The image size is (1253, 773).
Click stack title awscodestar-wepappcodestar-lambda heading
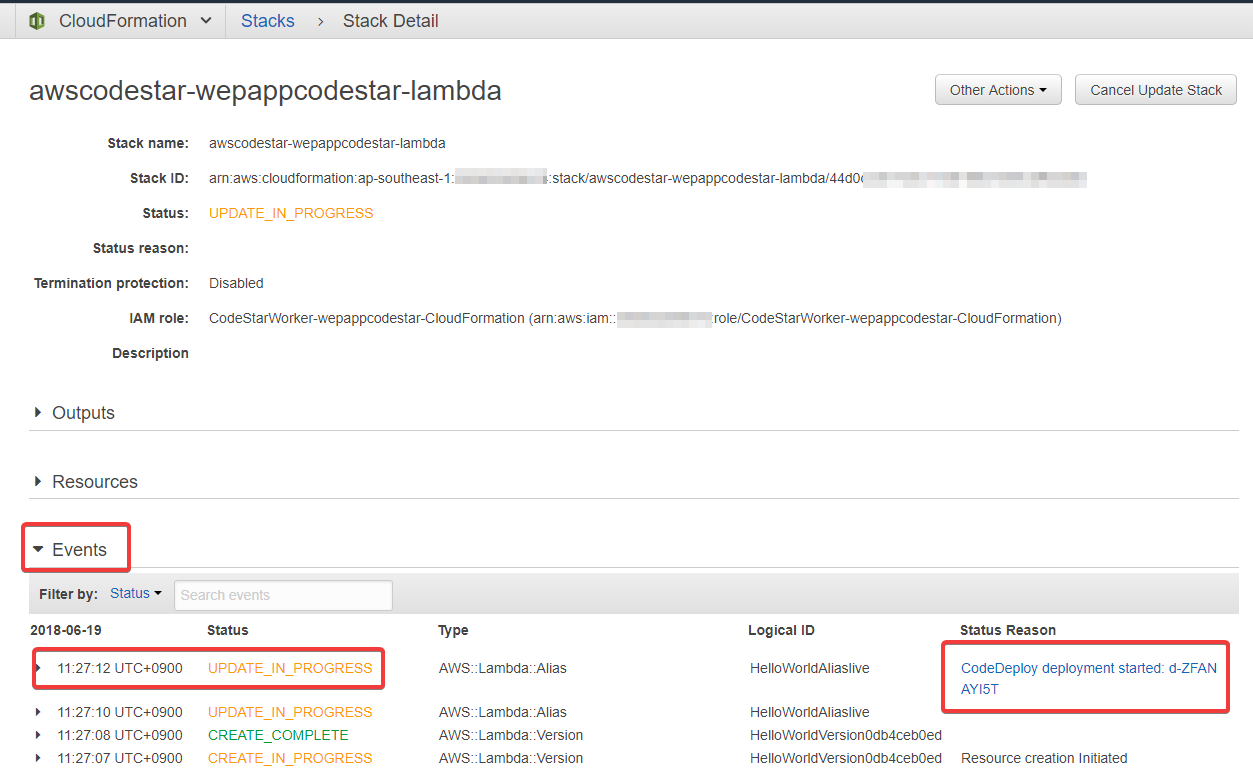click(265, 91)
